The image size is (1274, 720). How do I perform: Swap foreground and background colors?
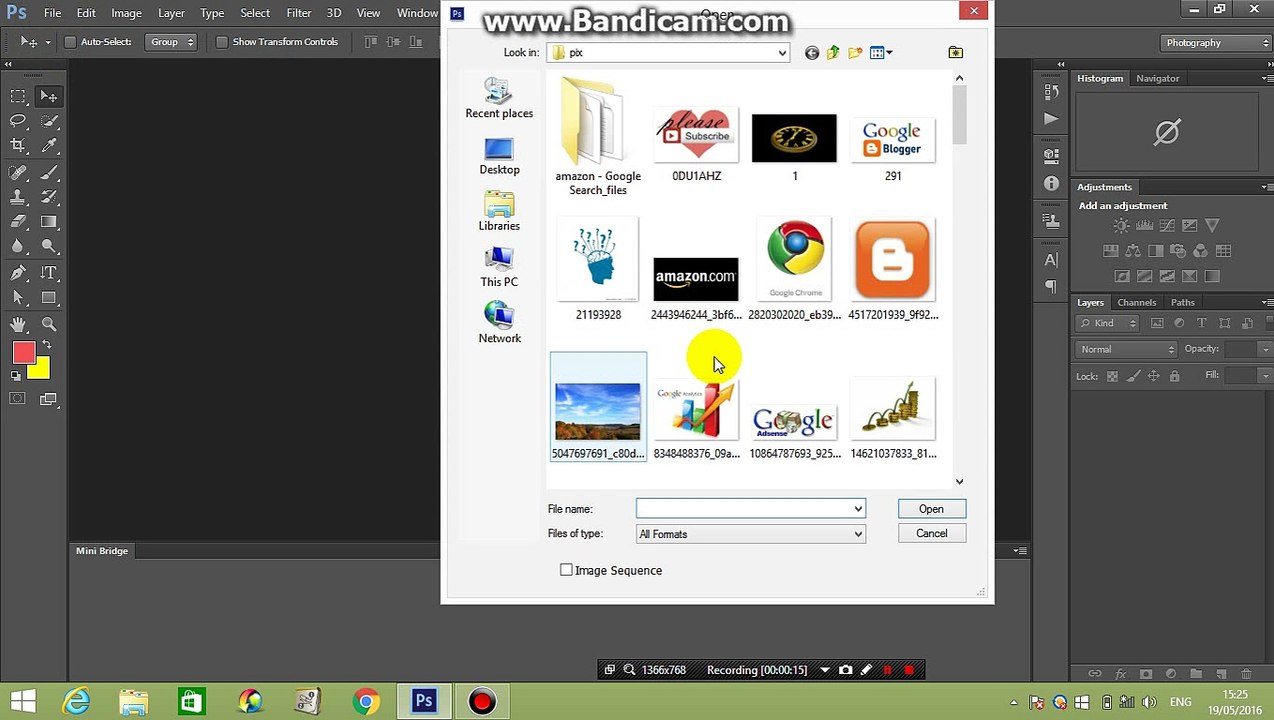[x=46, y=344]
